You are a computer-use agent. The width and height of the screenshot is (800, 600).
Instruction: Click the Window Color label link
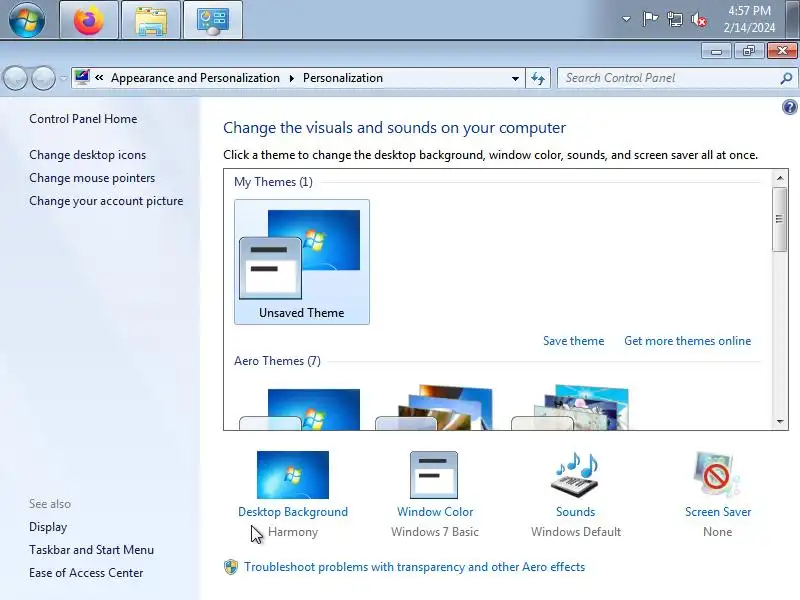click(435, 512)
